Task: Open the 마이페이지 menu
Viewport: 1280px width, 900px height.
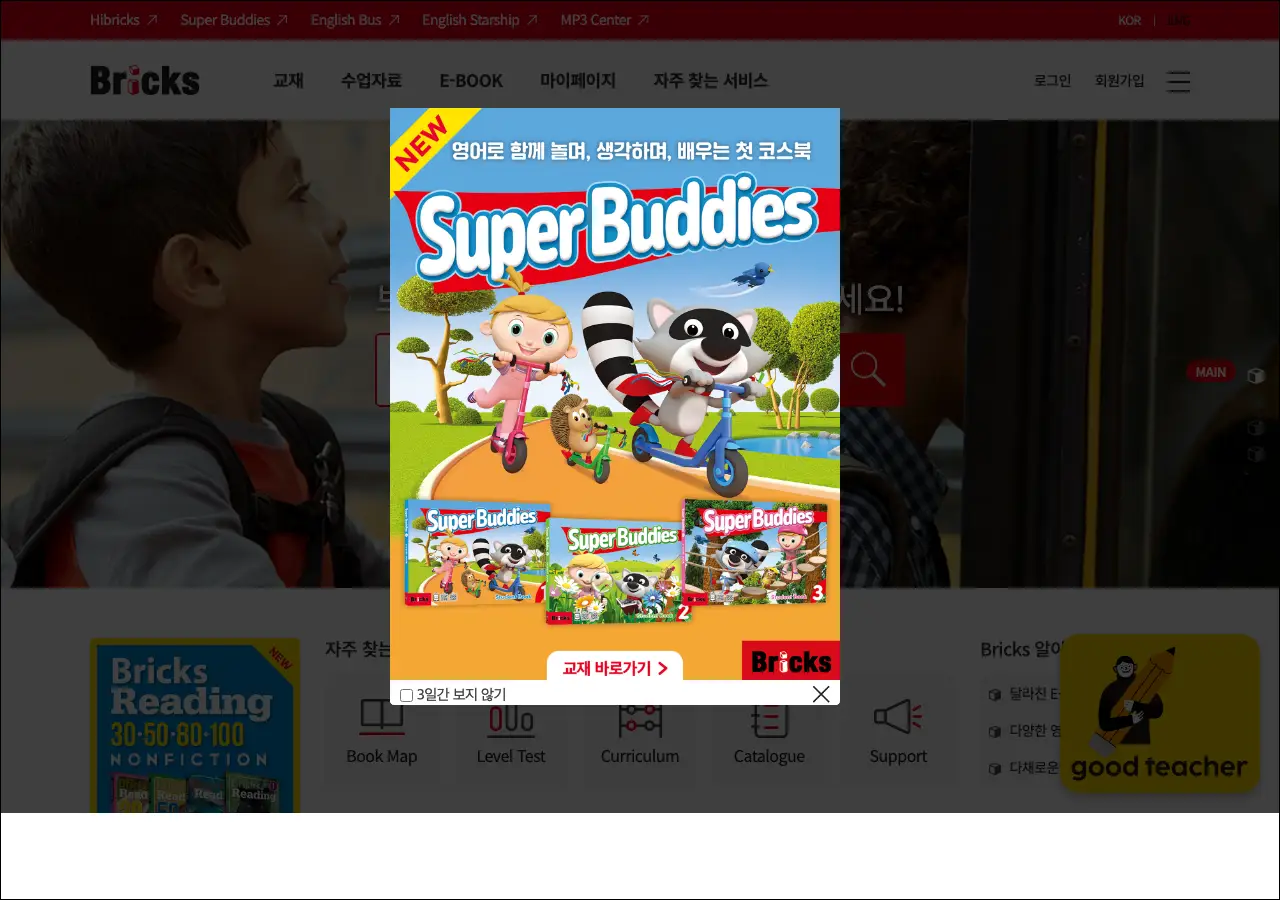Action: 578,81
